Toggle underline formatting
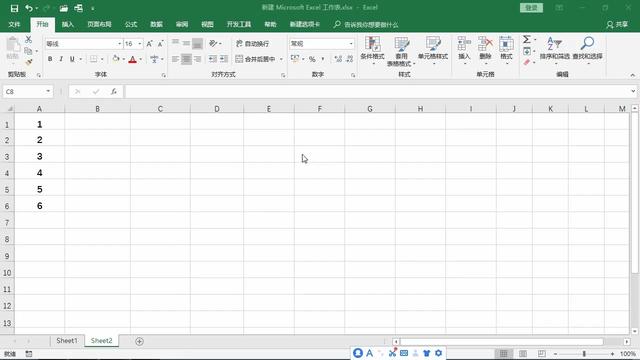 (x=72, y=59)
